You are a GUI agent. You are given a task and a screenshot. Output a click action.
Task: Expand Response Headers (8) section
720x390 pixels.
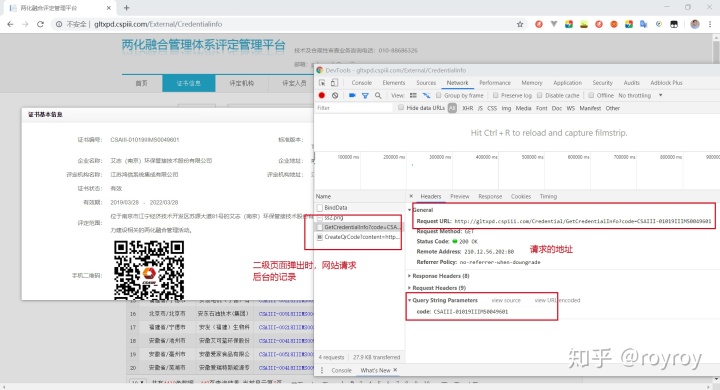(410, 276)
